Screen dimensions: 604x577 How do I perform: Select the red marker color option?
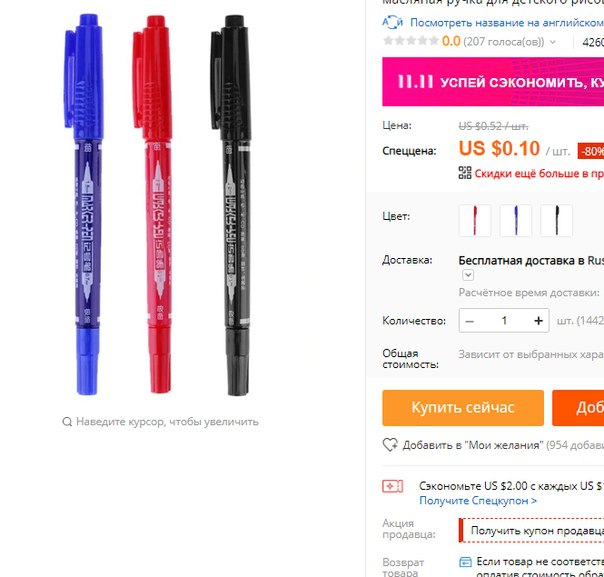click(475, 220)
